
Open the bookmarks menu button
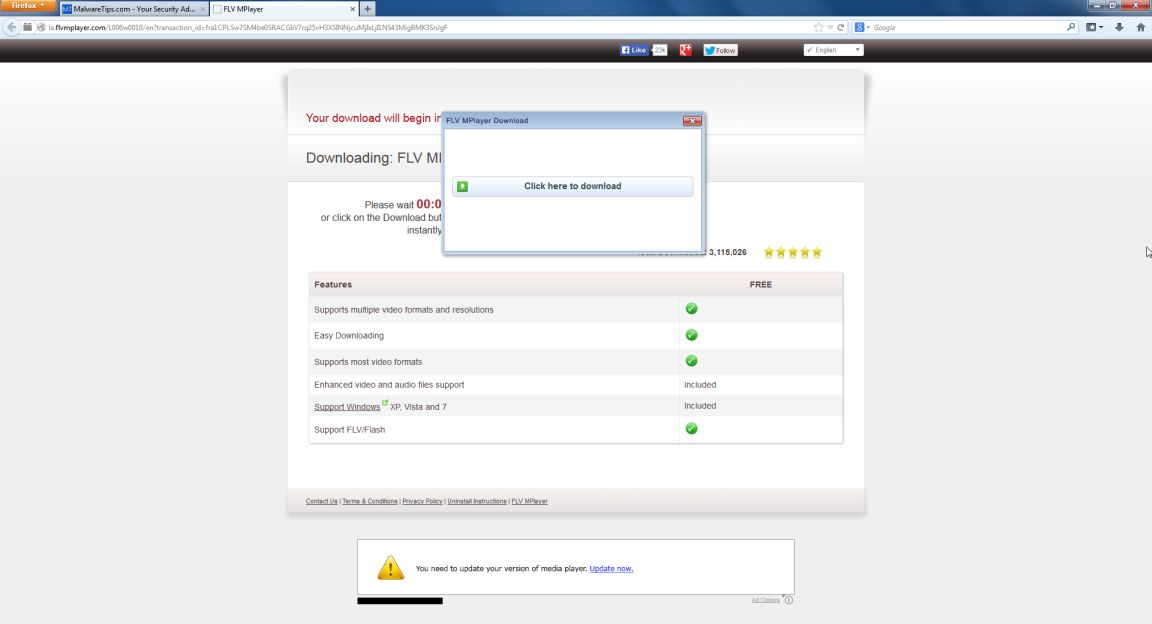(1094, 27)
